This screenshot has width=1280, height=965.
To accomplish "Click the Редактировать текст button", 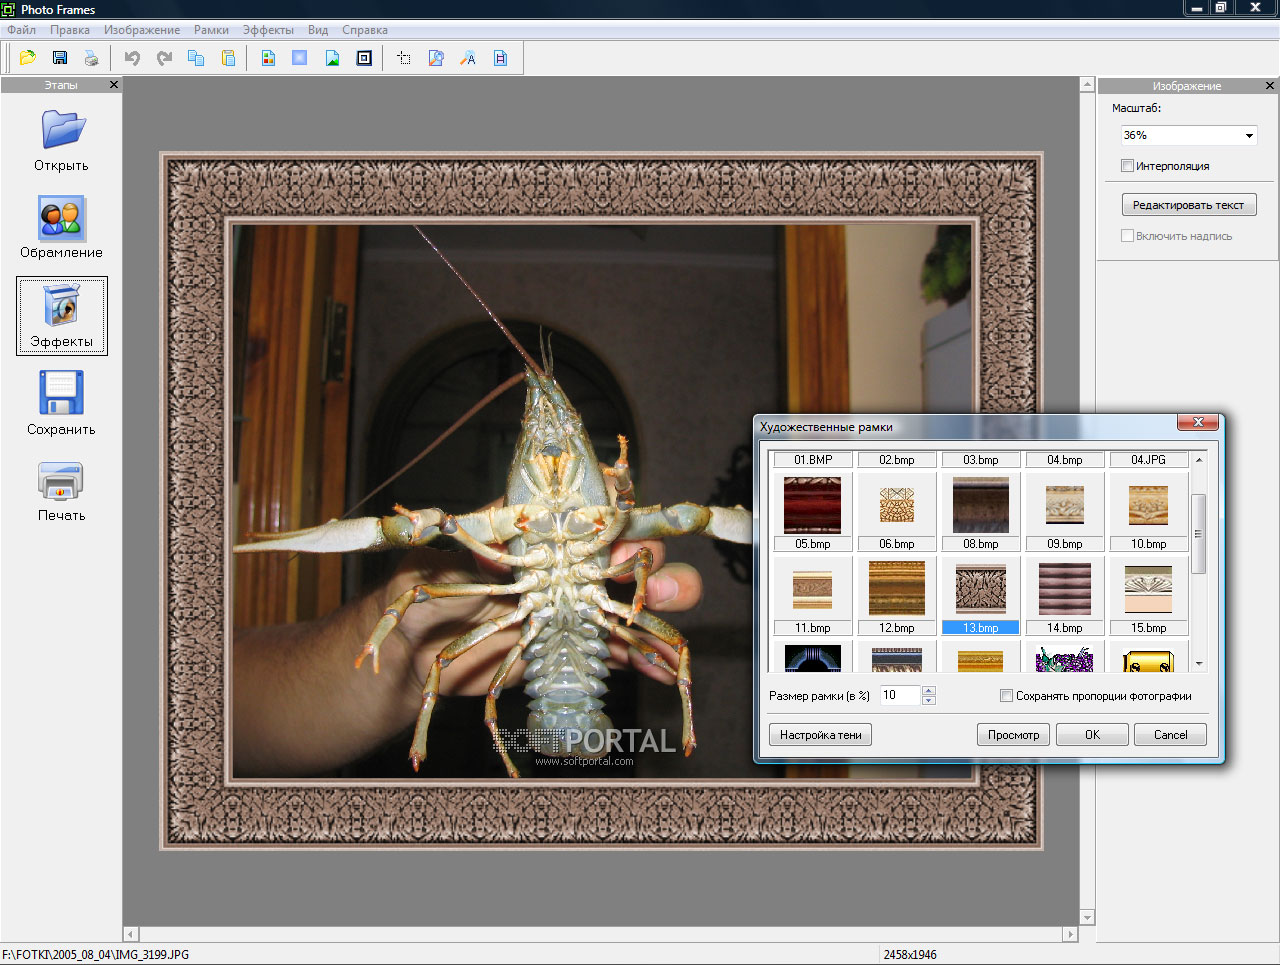I will point(1188,205).
